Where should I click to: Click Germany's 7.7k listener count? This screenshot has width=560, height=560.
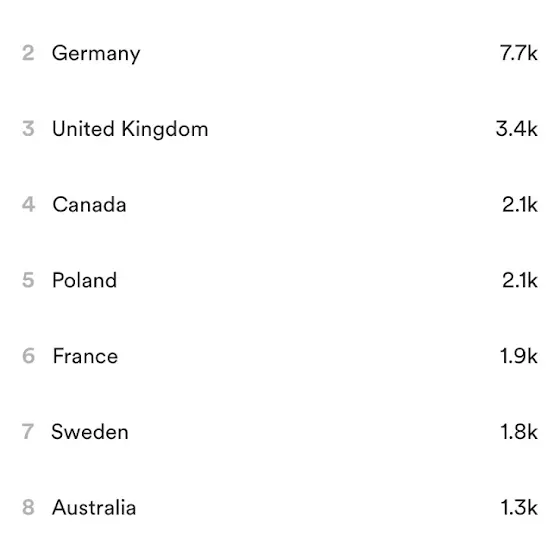[519, 53]
